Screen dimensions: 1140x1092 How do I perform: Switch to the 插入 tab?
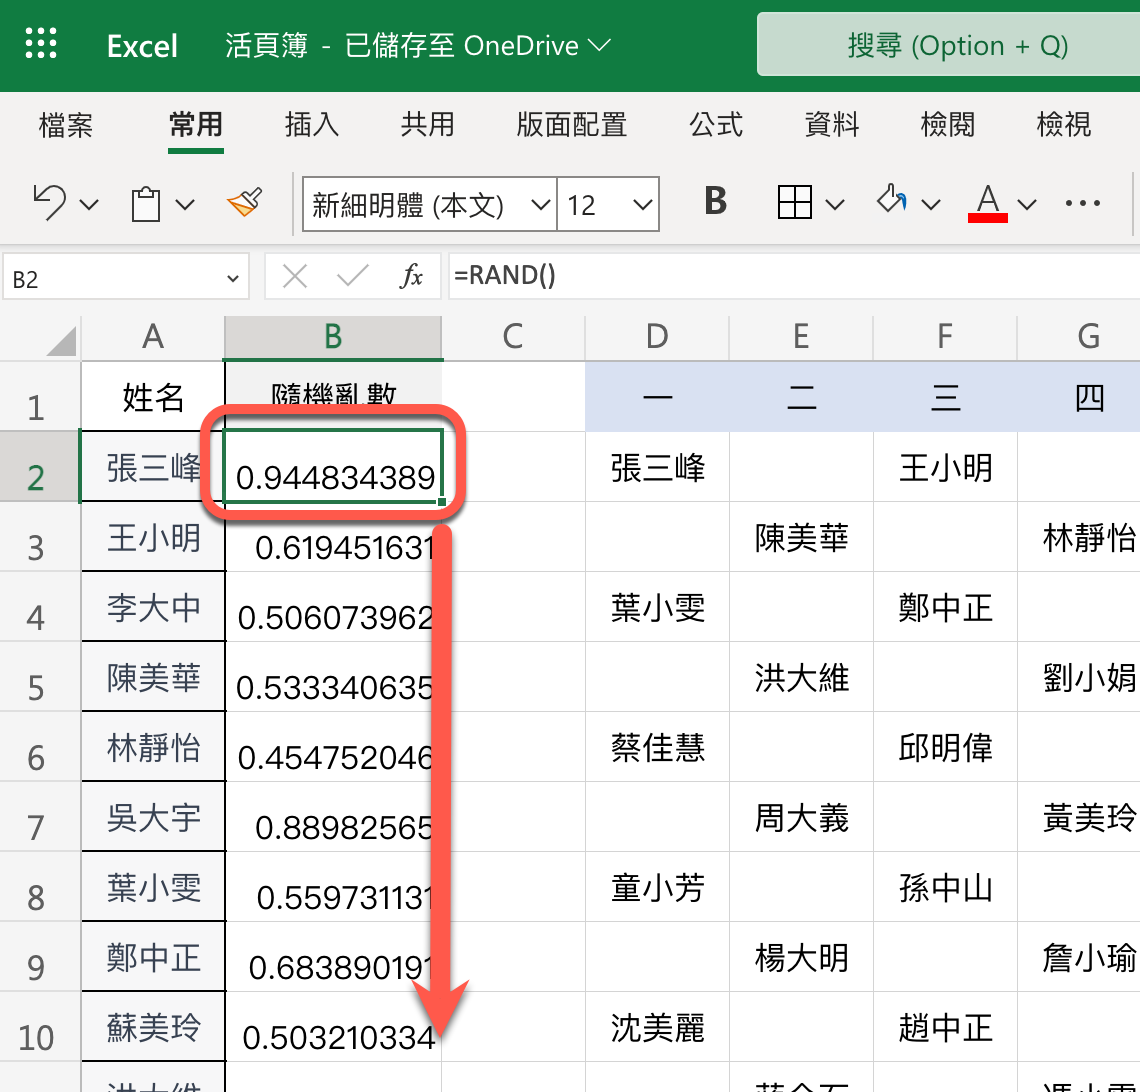(x=312, y=125)
